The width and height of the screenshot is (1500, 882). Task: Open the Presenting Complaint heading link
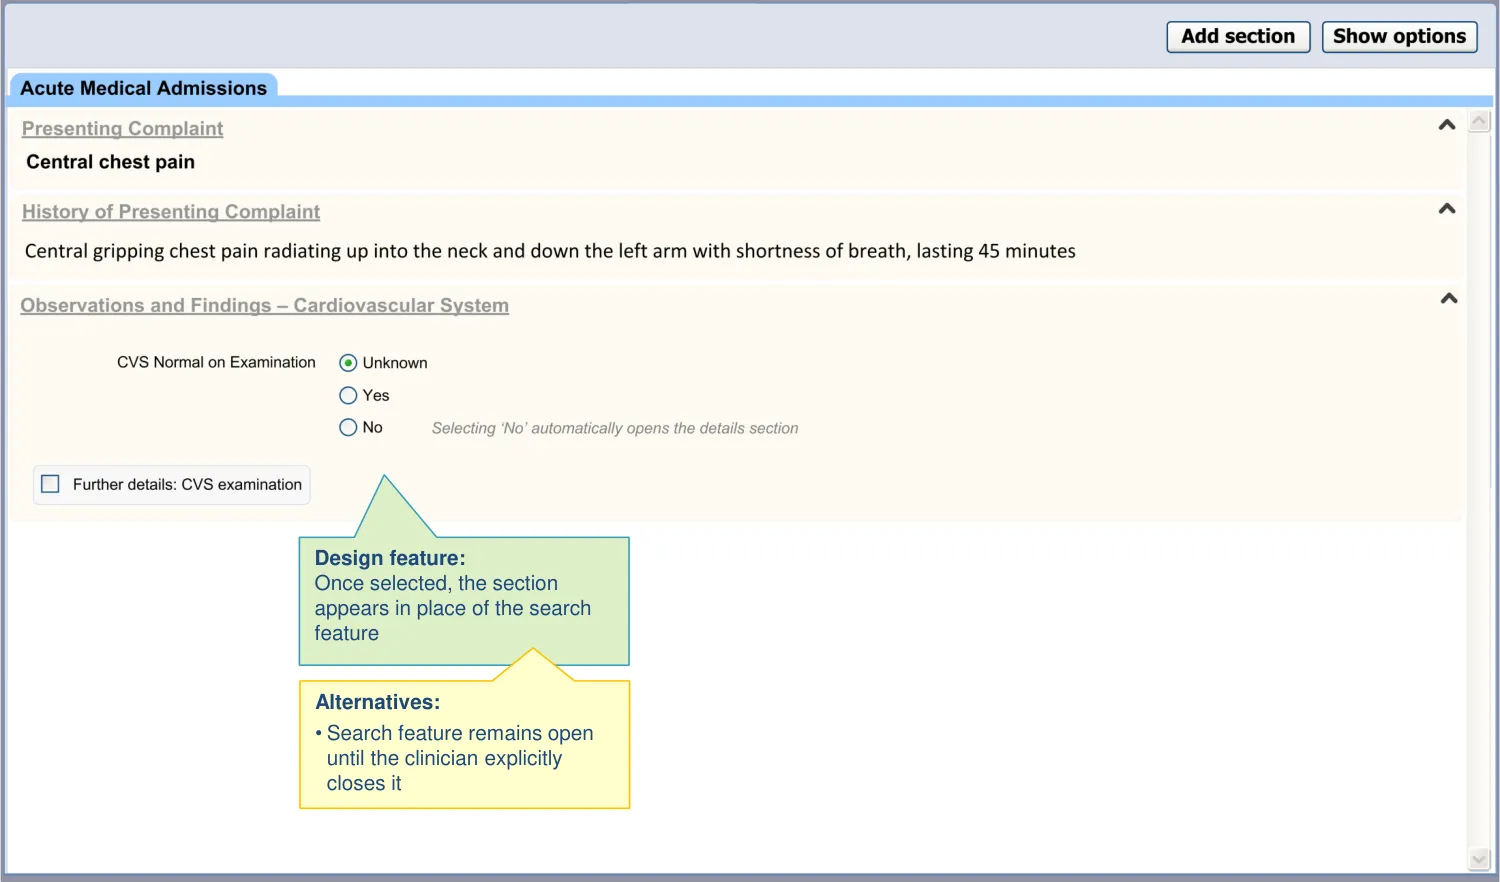click(122, 129)
